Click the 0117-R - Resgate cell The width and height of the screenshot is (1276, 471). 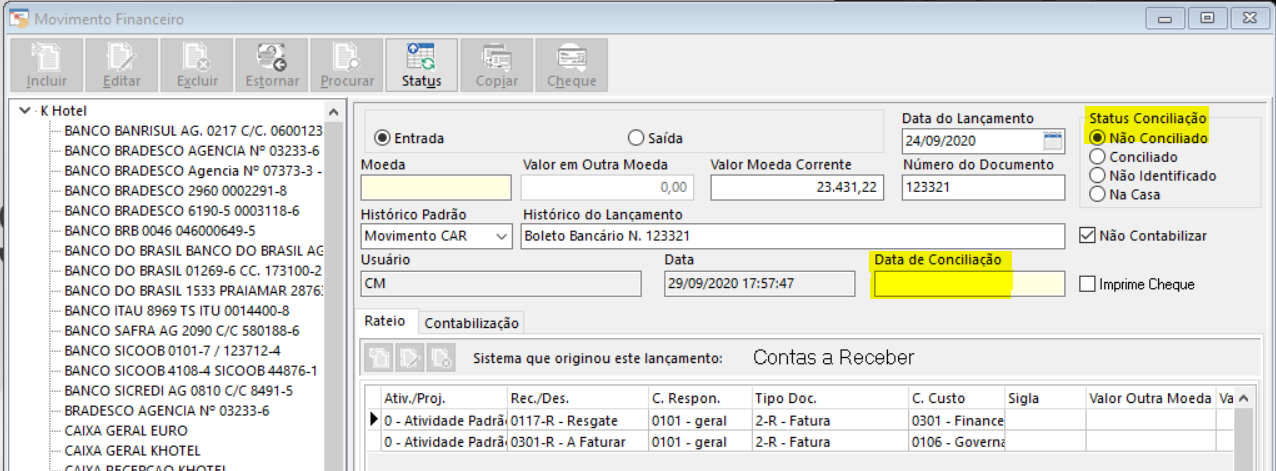coord(577,421)
